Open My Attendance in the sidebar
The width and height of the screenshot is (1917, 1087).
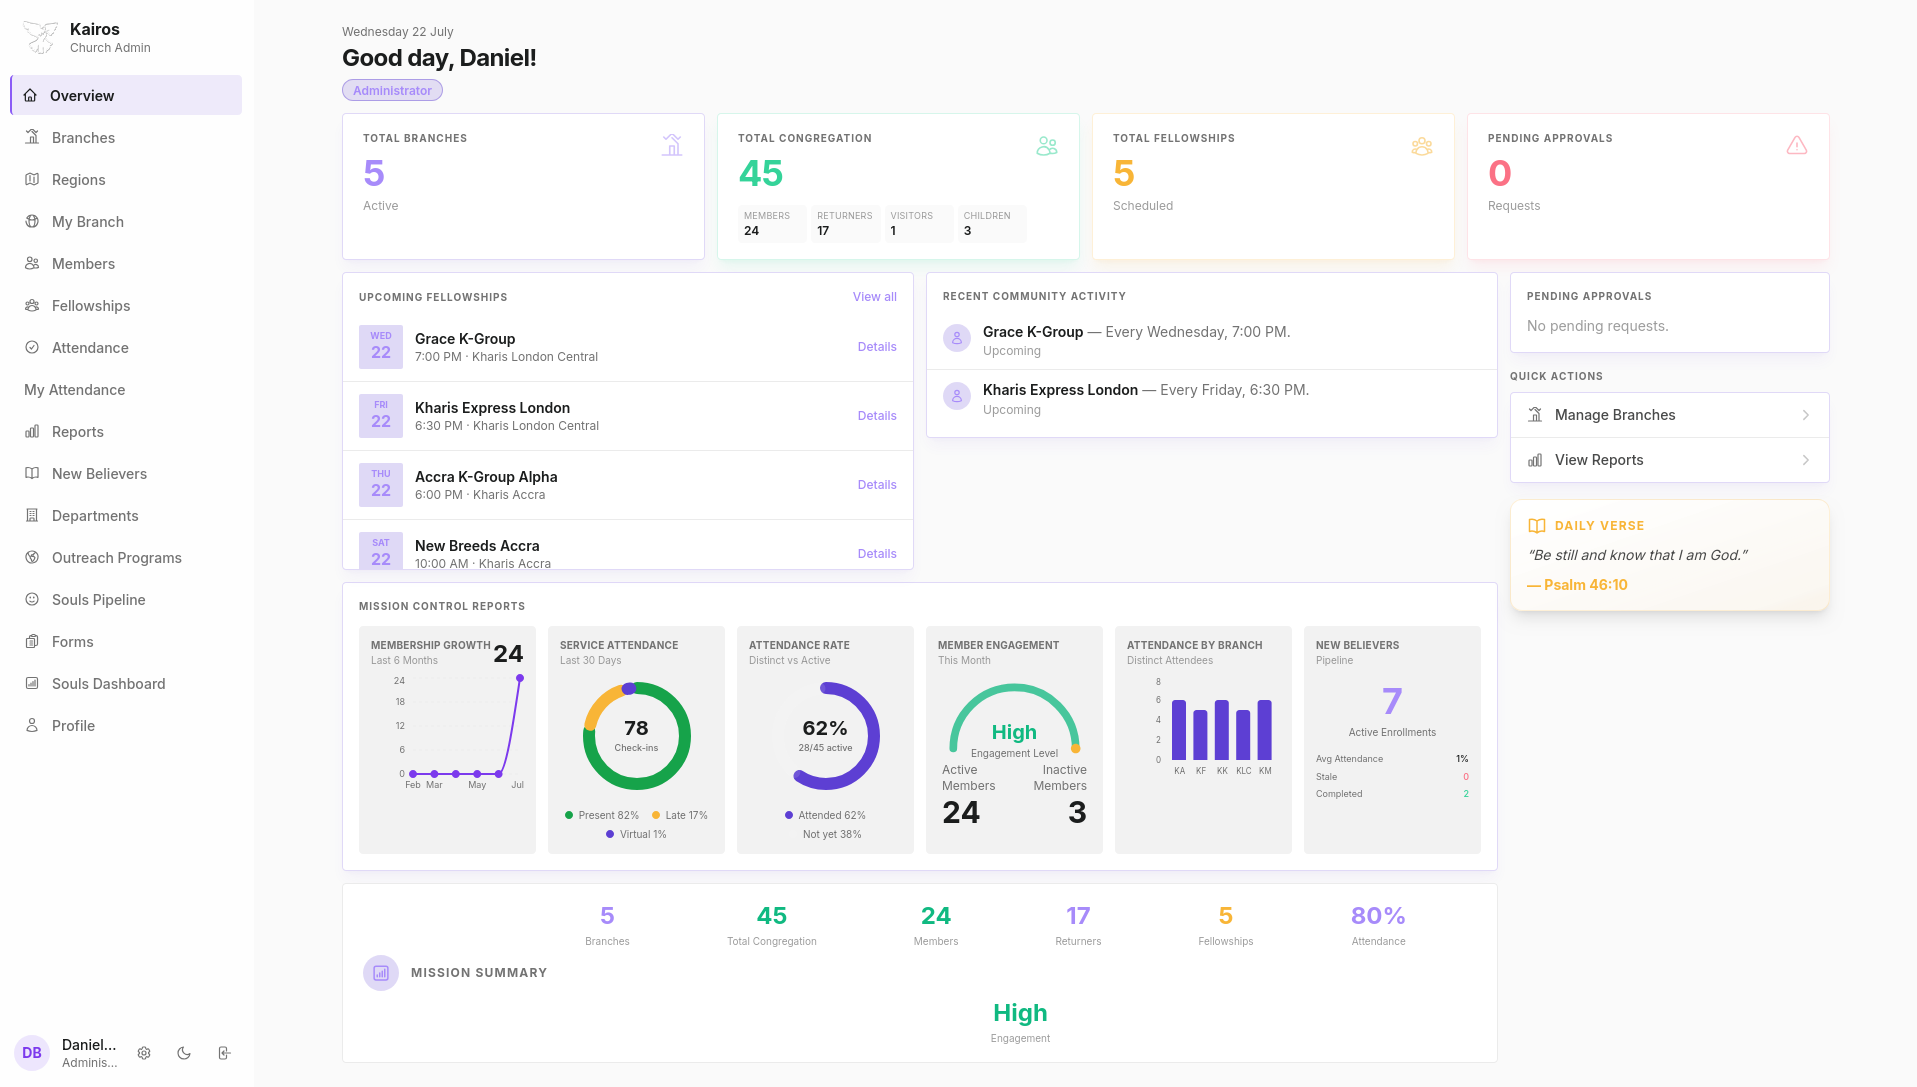[x=126, y=389]
